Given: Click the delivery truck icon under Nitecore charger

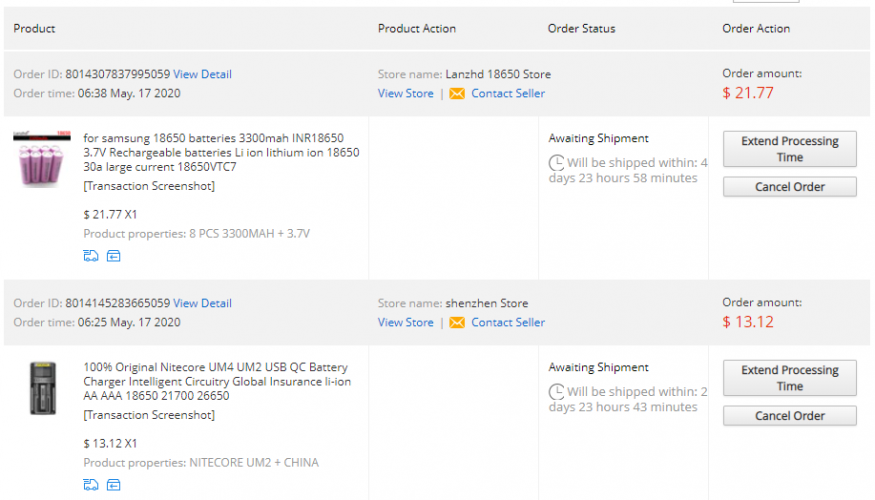Looking at the screenshot, I should click(91, 485).
